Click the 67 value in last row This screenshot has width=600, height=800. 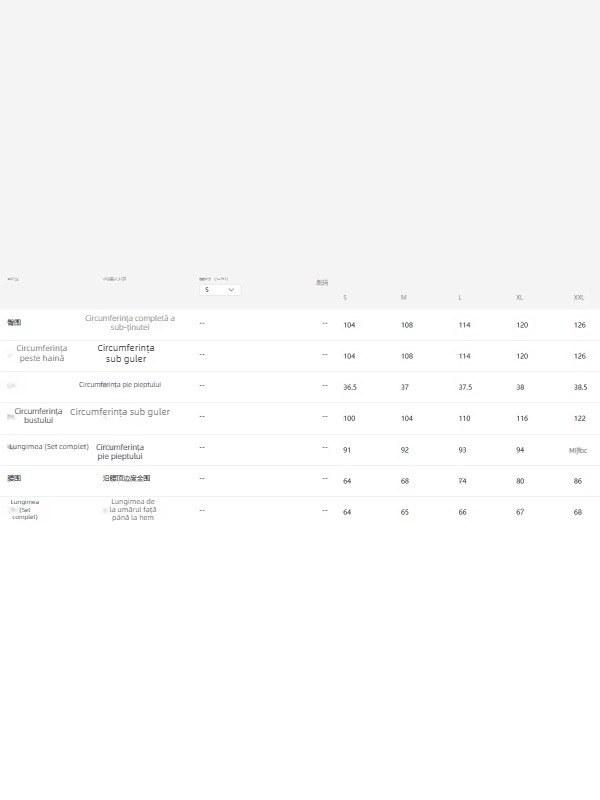pos(520,512)
